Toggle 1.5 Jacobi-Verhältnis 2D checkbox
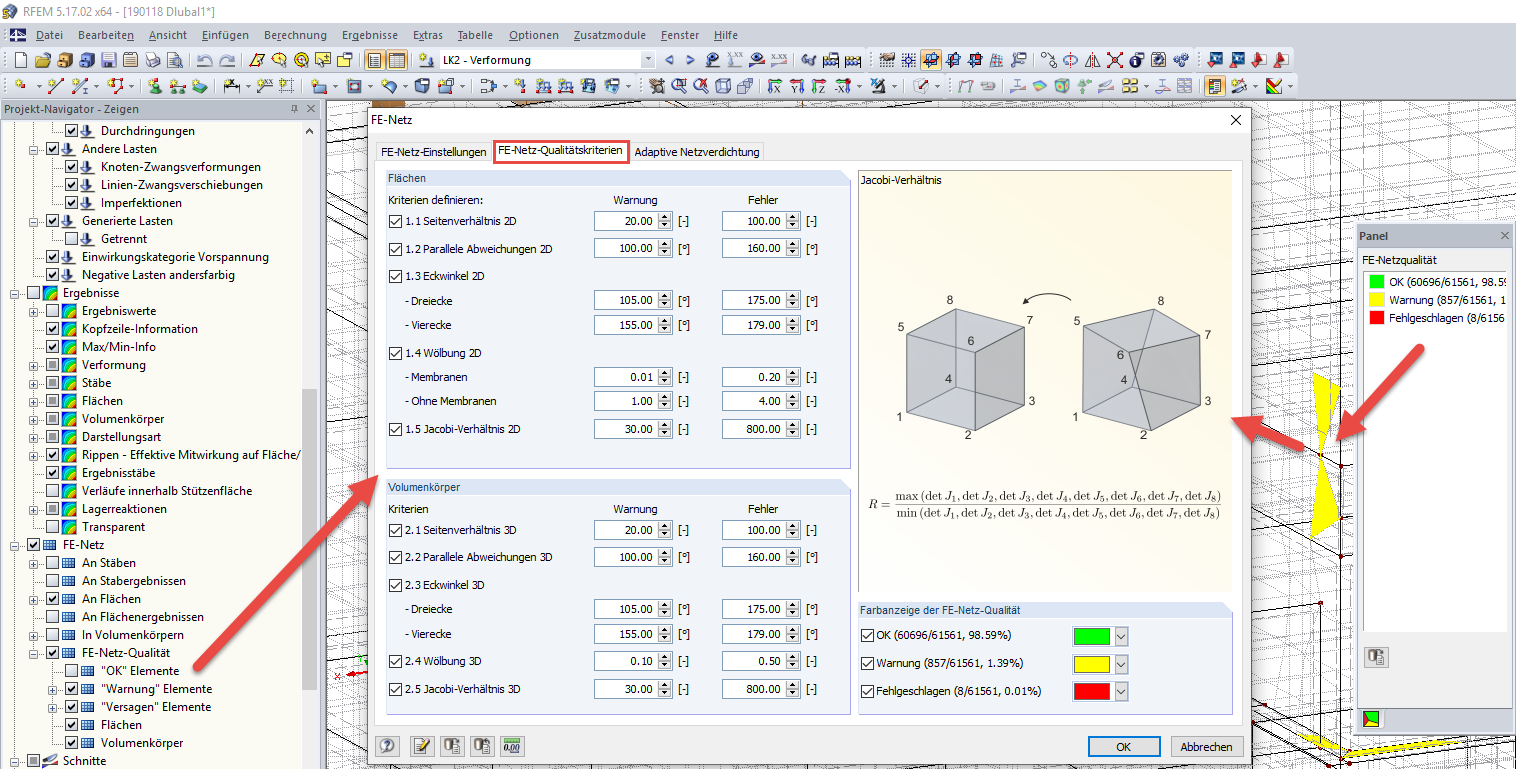 coord(396,429)
